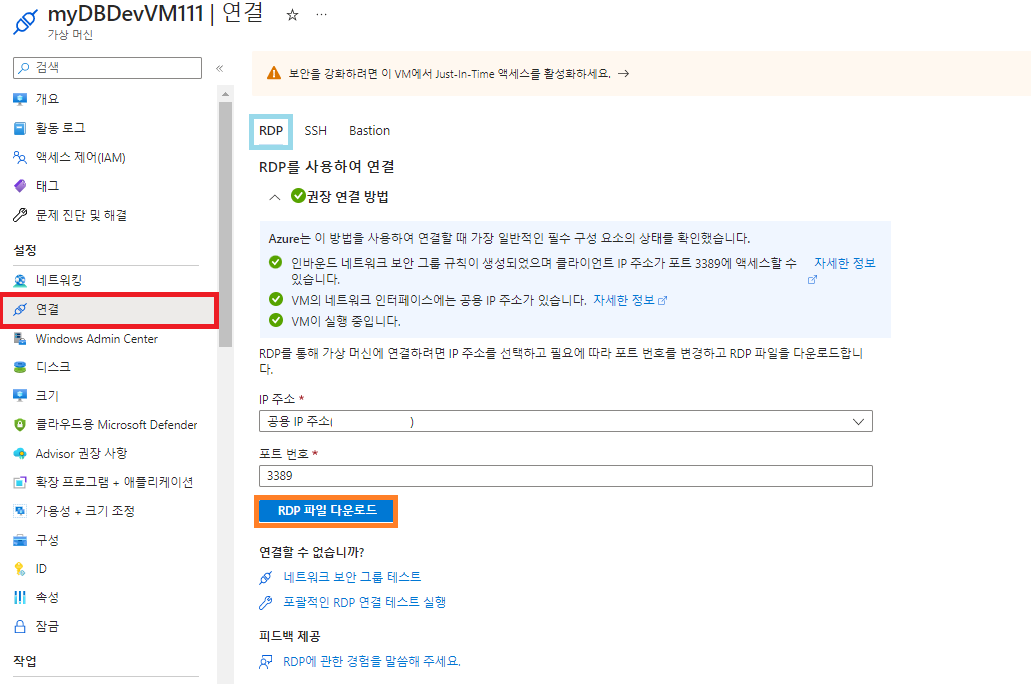The image size is (1031, 684).
Task: Click the 잠금 padlock icon
Action: pos(20,626)
